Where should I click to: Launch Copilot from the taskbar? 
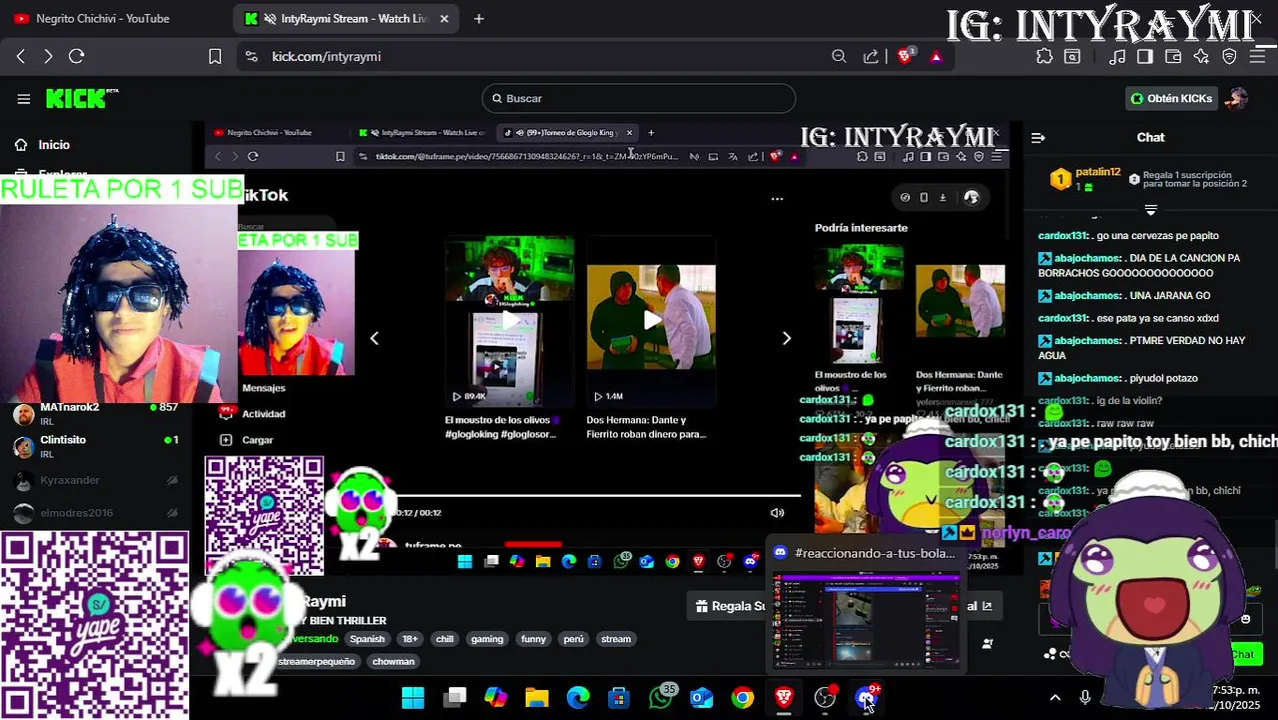(496, 698)
